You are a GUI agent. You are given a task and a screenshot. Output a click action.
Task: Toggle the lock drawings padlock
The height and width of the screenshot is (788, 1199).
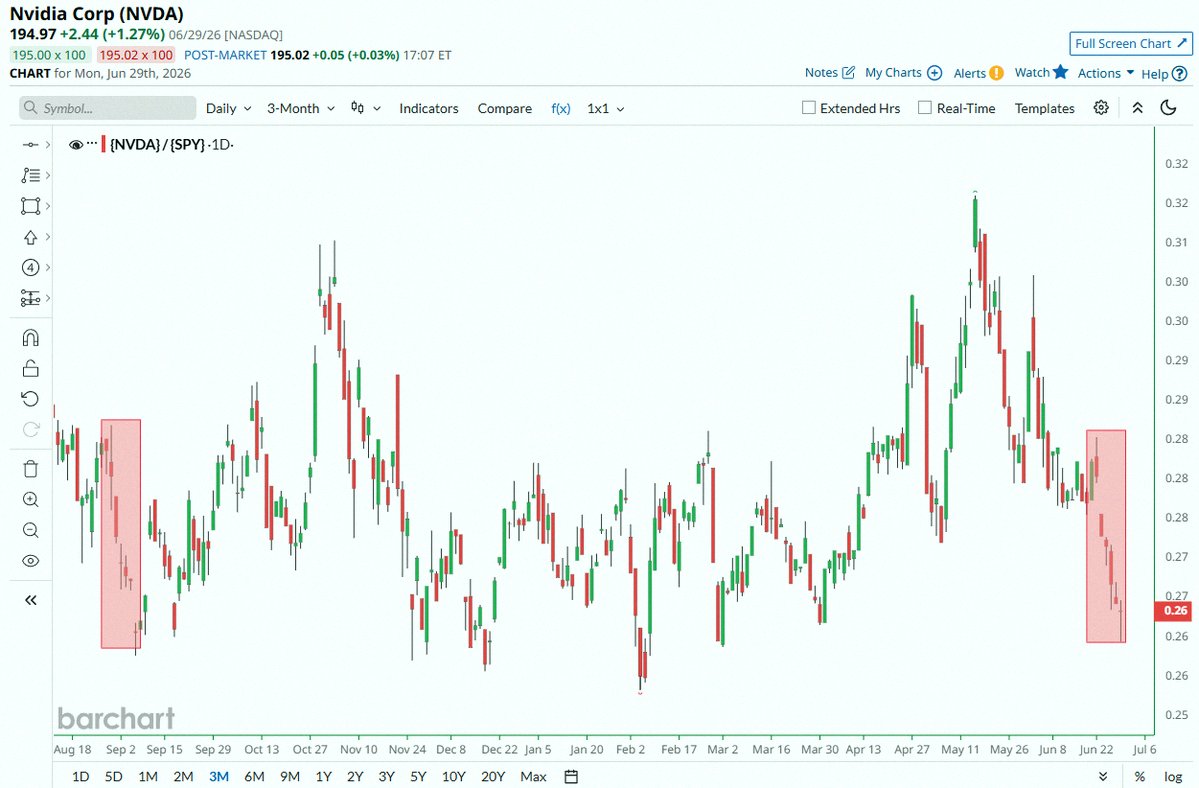click(31, 368)
